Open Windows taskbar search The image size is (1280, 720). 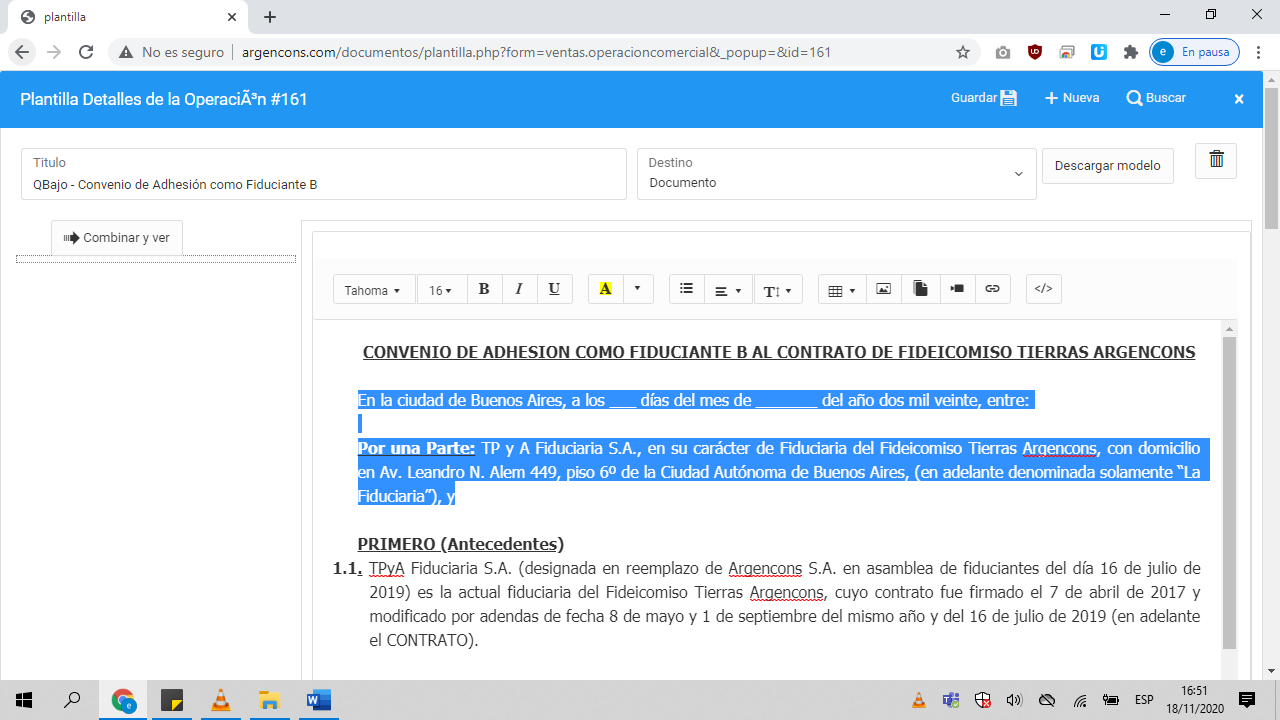(72, 700)
